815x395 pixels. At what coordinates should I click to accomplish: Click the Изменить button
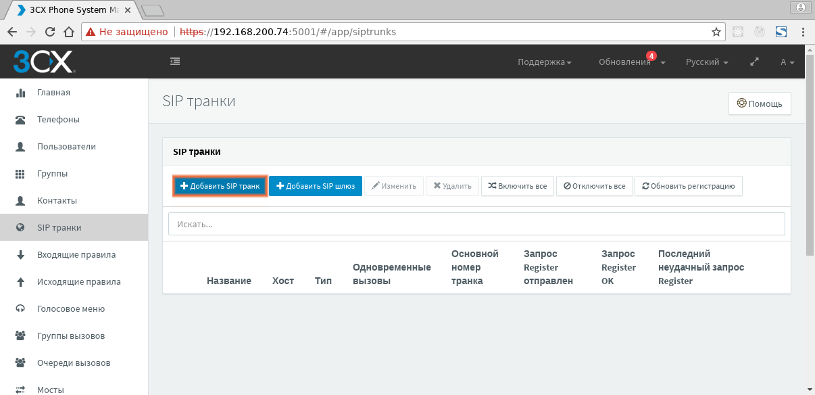coord(394,186)
